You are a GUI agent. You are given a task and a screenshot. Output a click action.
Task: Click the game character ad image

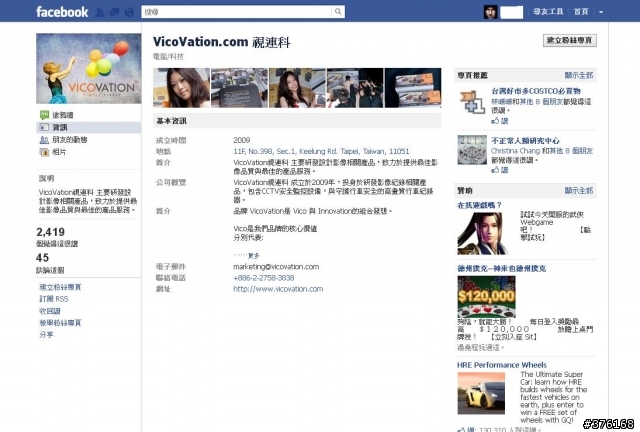point(482,234)
